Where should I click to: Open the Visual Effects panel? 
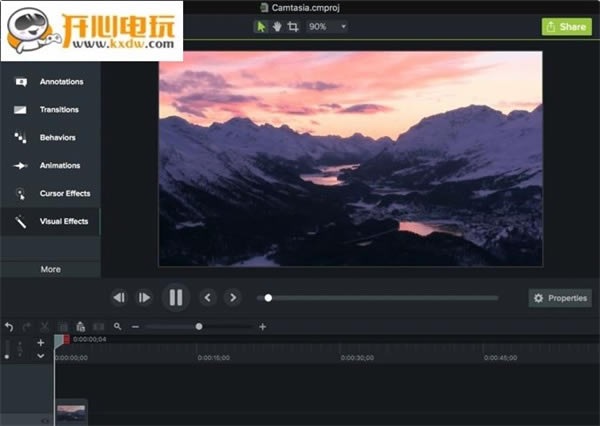51,222
